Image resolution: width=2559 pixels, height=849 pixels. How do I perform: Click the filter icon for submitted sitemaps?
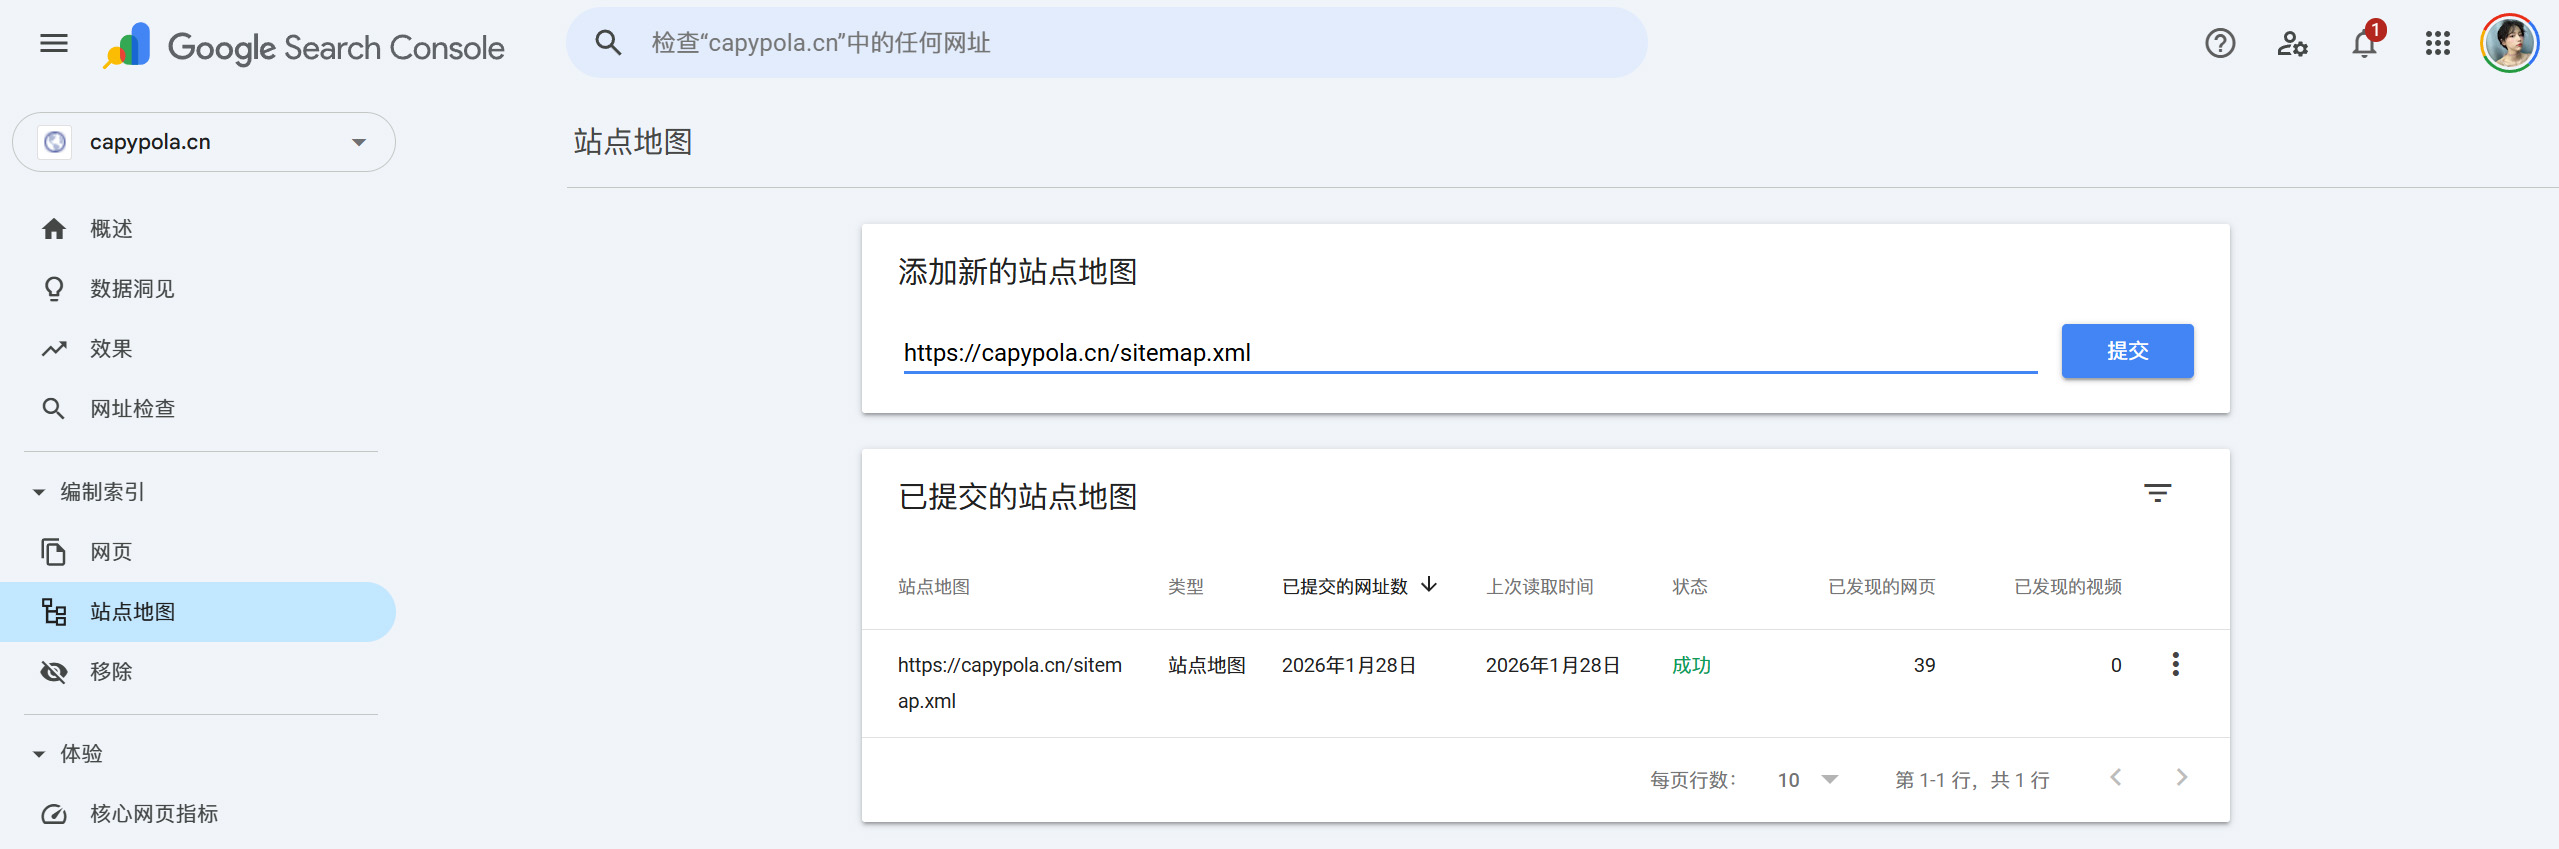pyautogui.click(x=2157, y=493)
